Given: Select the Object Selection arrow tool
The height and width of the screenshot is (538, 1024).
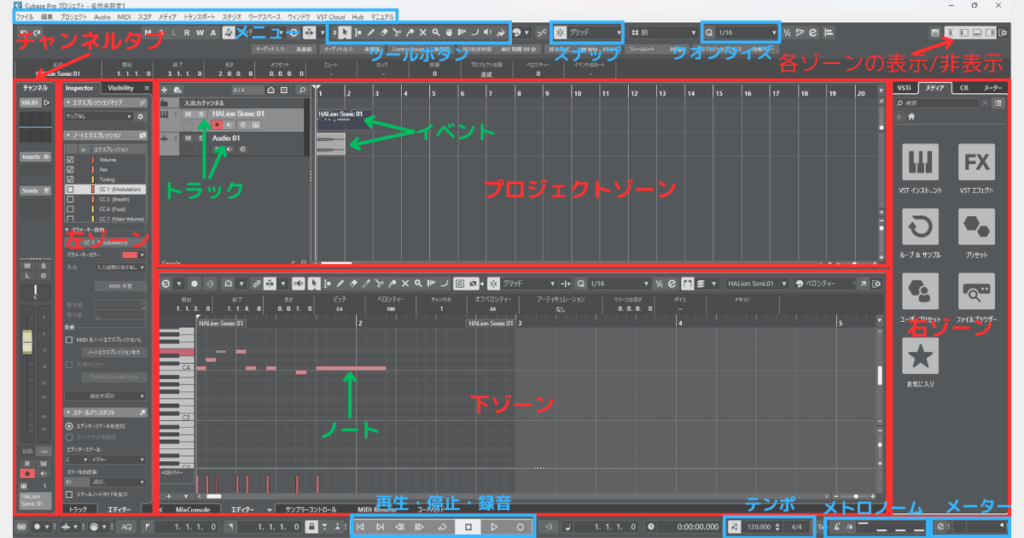Looking at the screenshot, I should (345, 33).
